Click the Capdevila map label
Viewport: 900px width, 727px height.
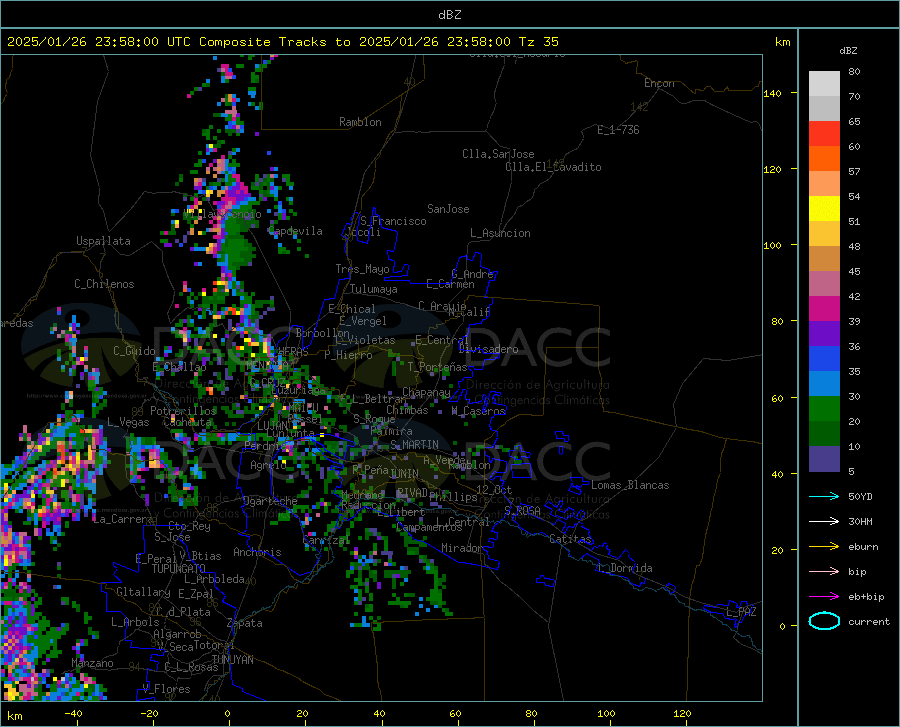click(x=295, y=231)
